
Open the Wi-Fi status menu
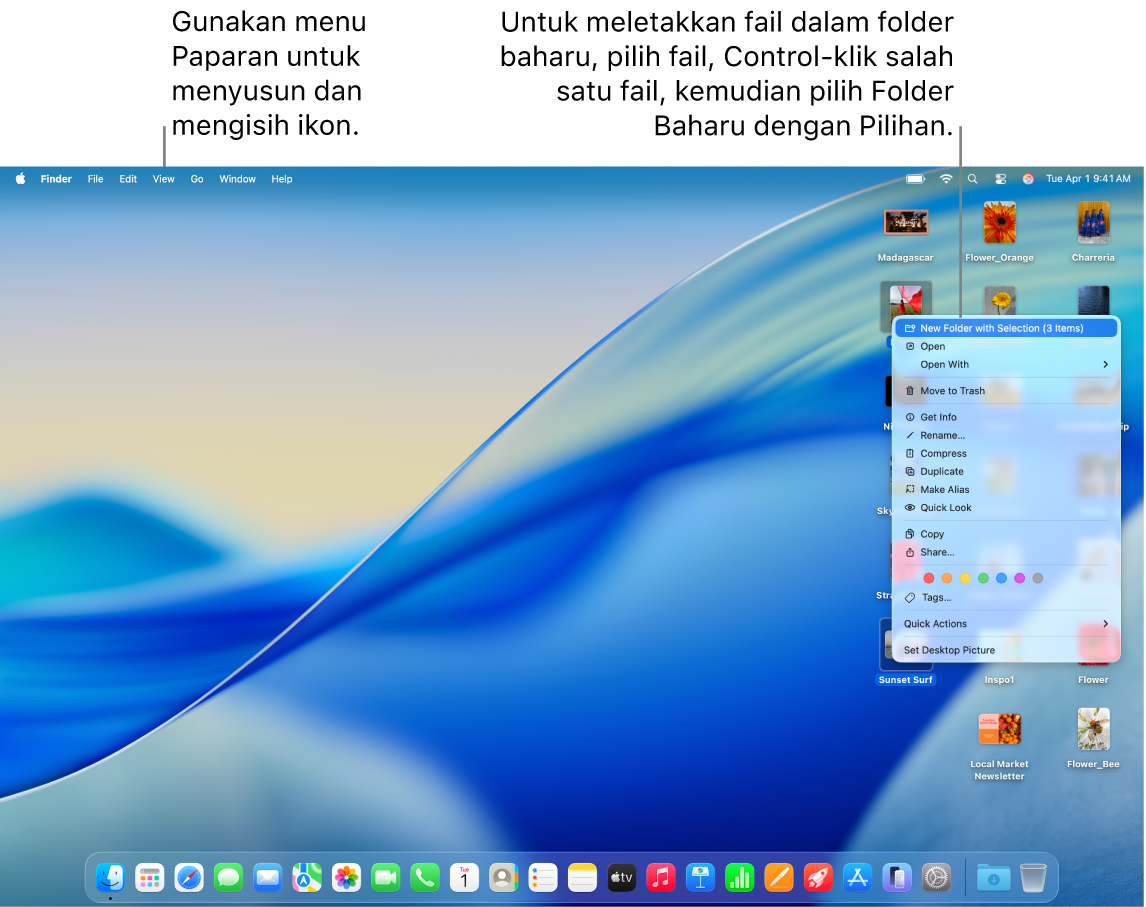pyautogui.click(x=945, y=179)
